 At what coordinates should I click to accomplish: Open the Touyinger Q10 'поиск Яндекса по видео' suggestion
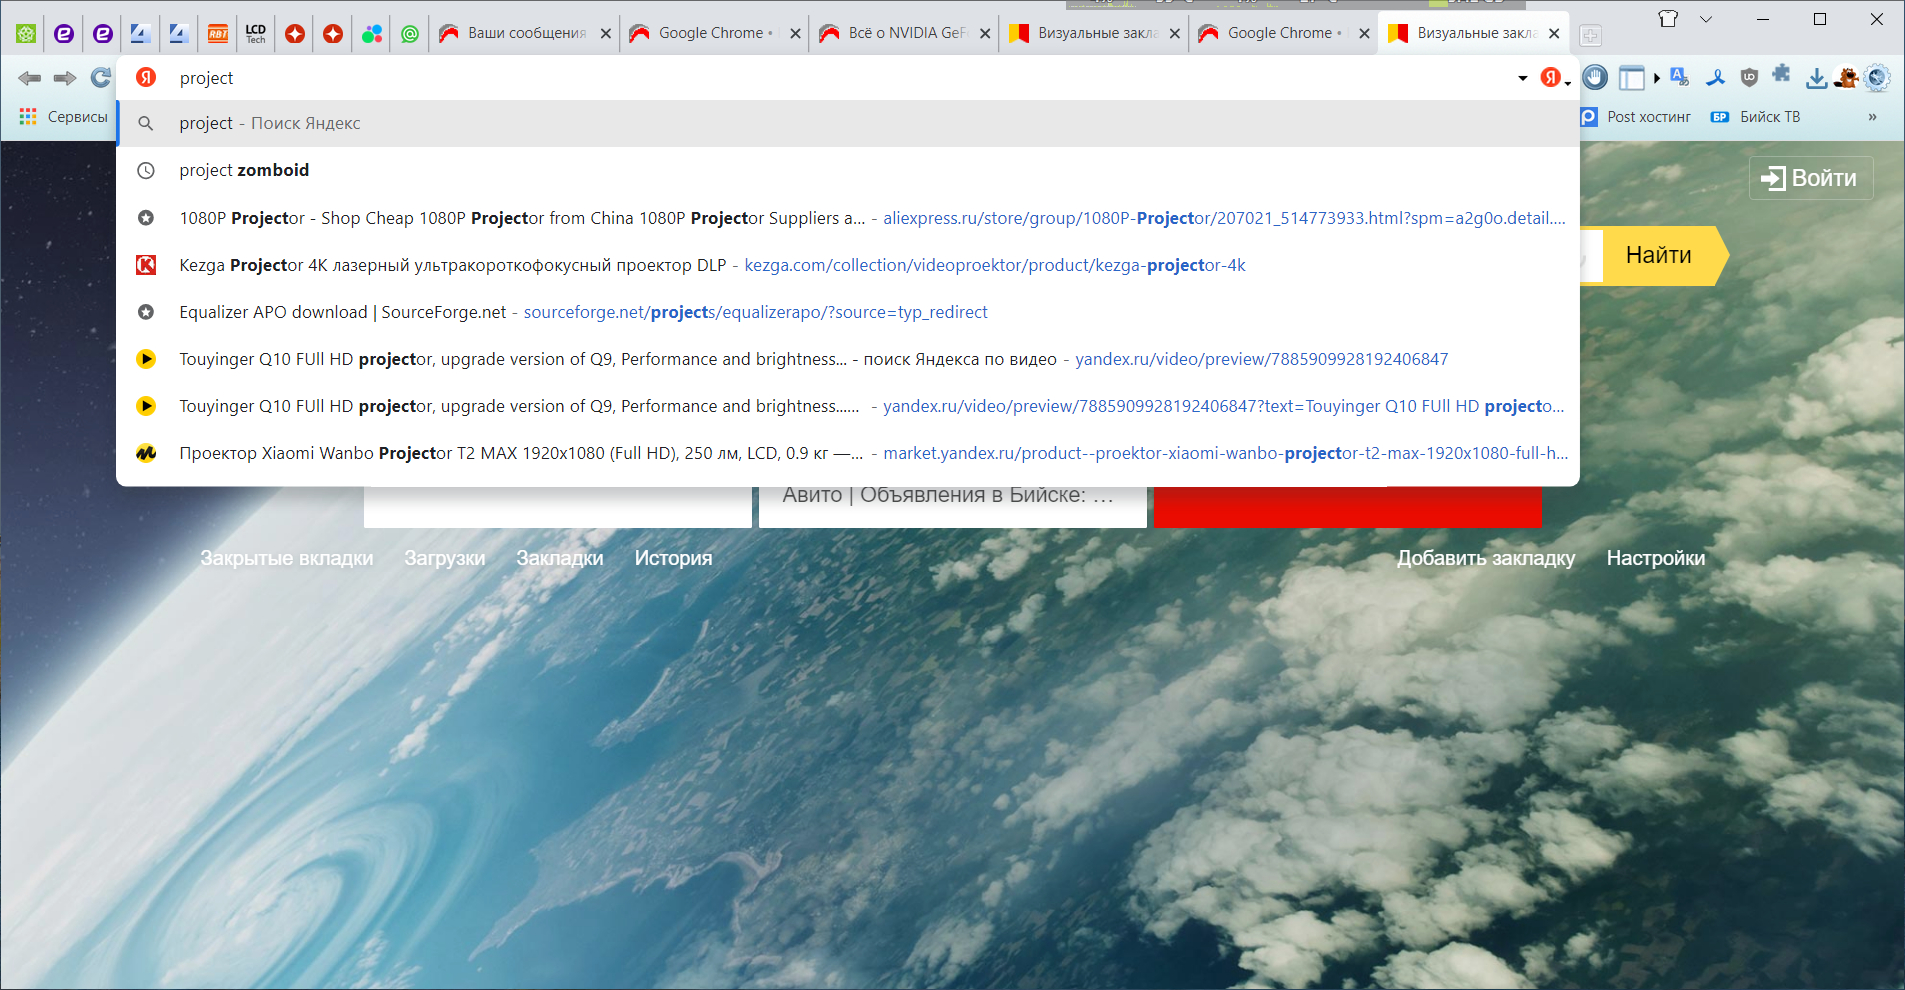click(848, 358)
